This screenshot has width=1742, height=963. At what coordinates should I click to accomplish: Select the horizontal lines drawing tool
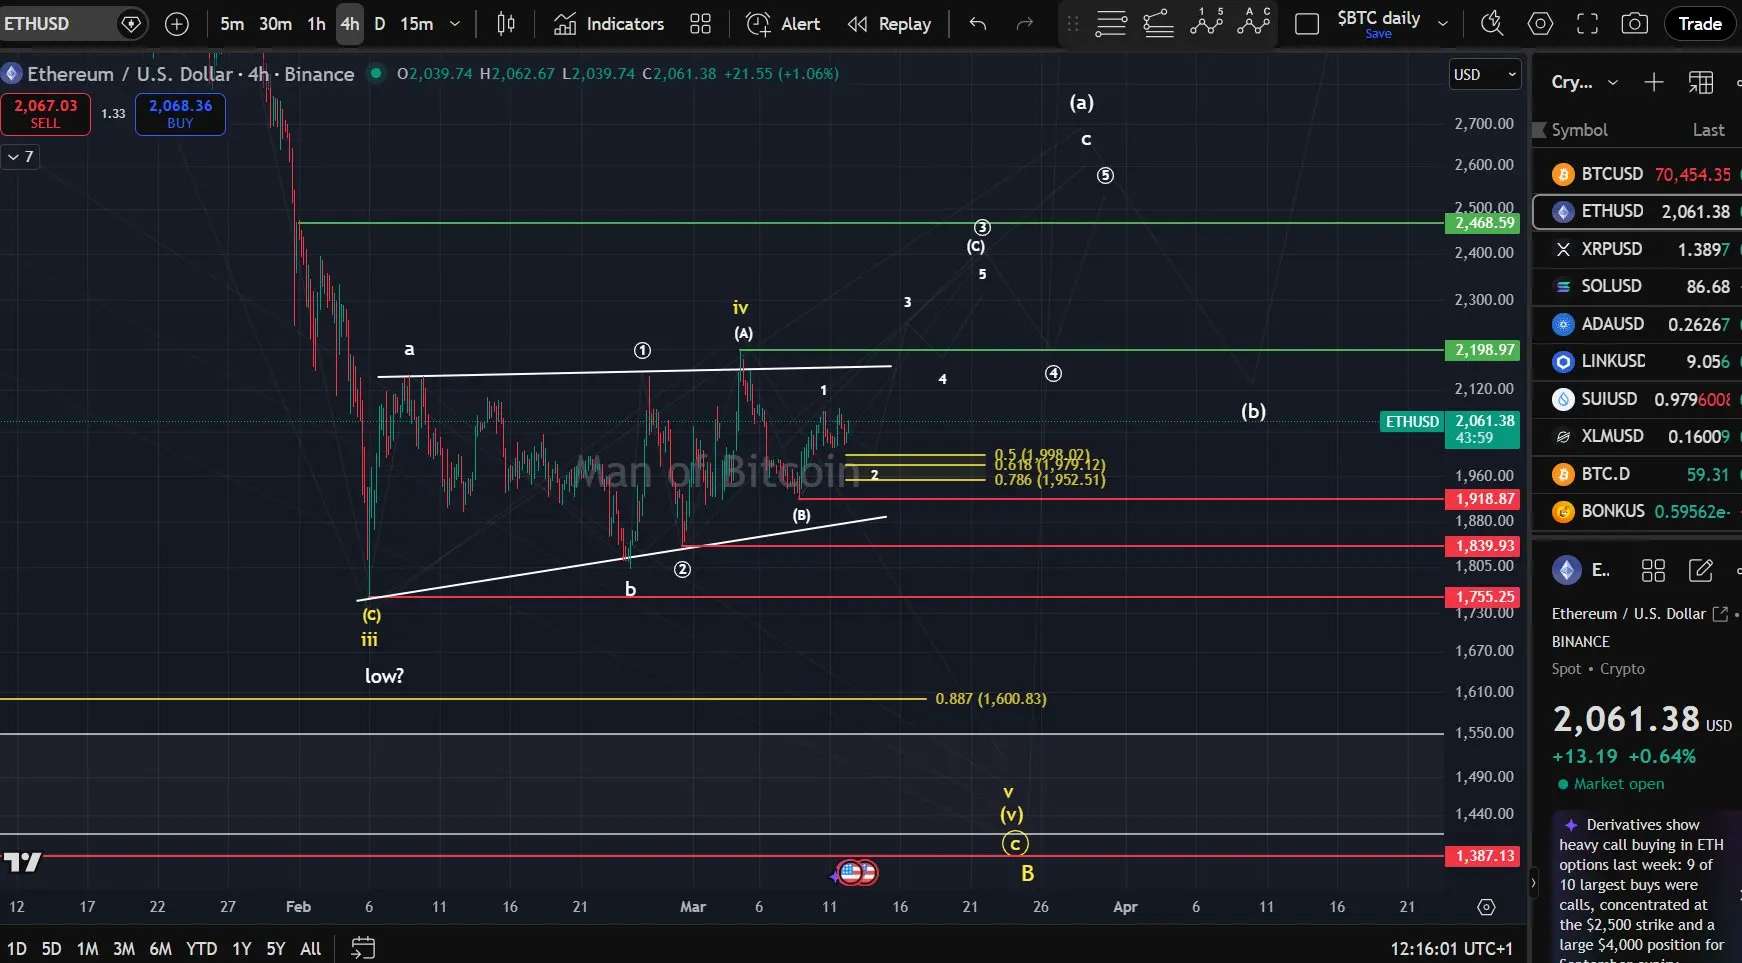pyautogui.click(x=1111, y=24)
